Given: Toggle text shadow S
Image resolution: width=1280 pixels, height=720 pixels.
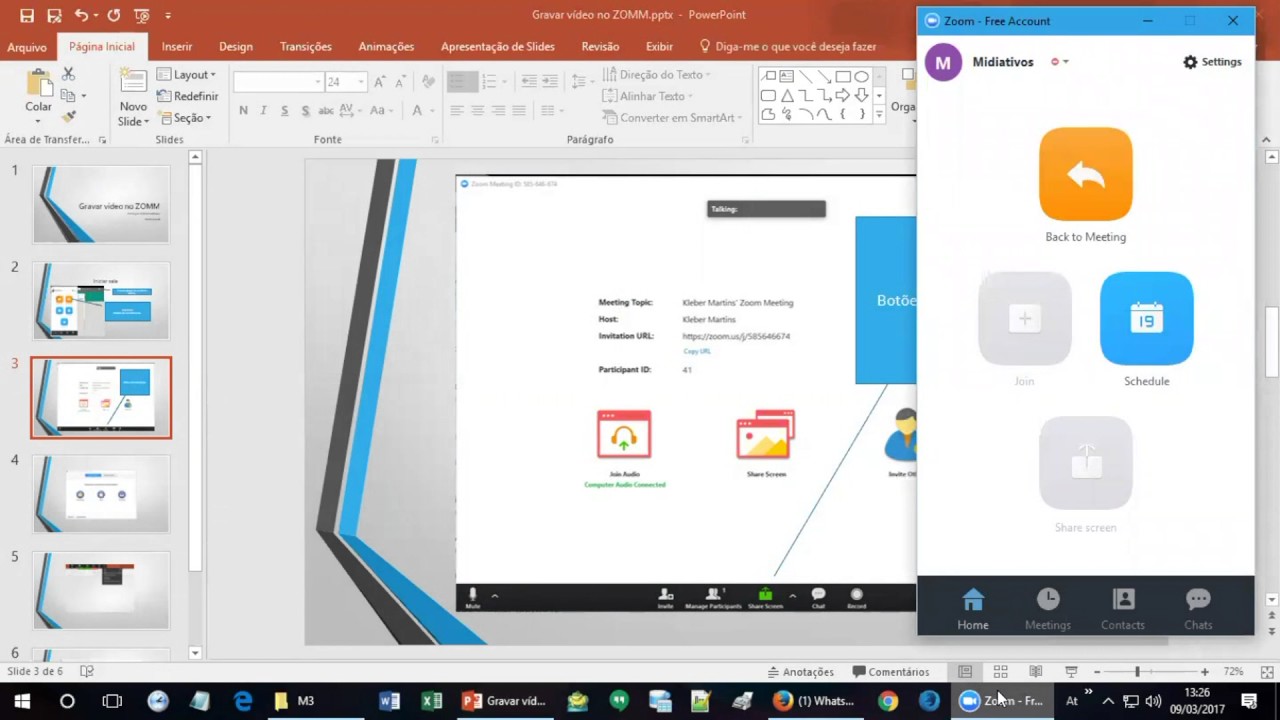Looking at the screenshot, I should 306,110.
